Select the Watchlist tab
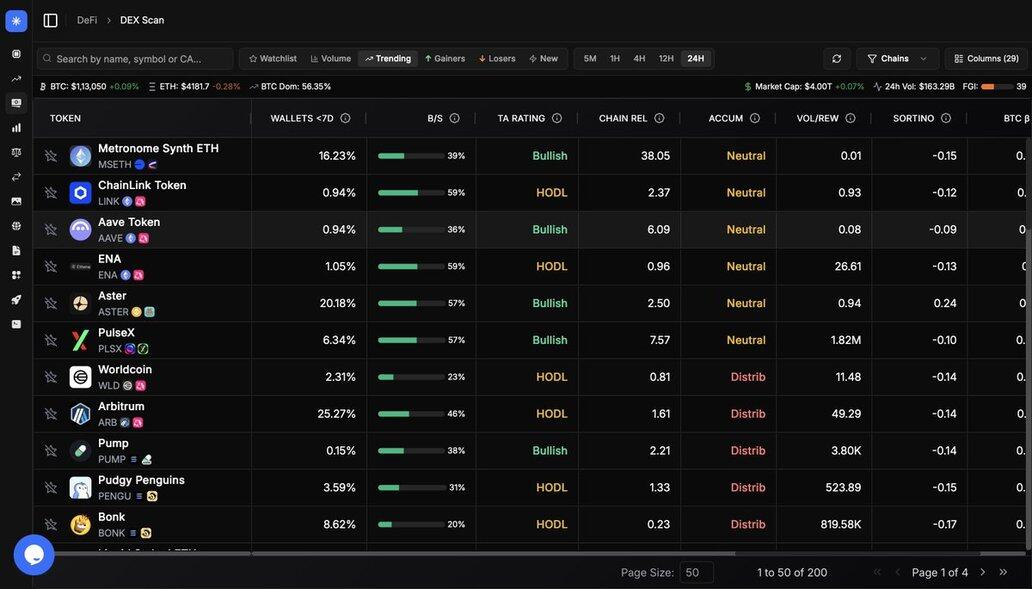The image size is (1032, 589). coord(272,59)
